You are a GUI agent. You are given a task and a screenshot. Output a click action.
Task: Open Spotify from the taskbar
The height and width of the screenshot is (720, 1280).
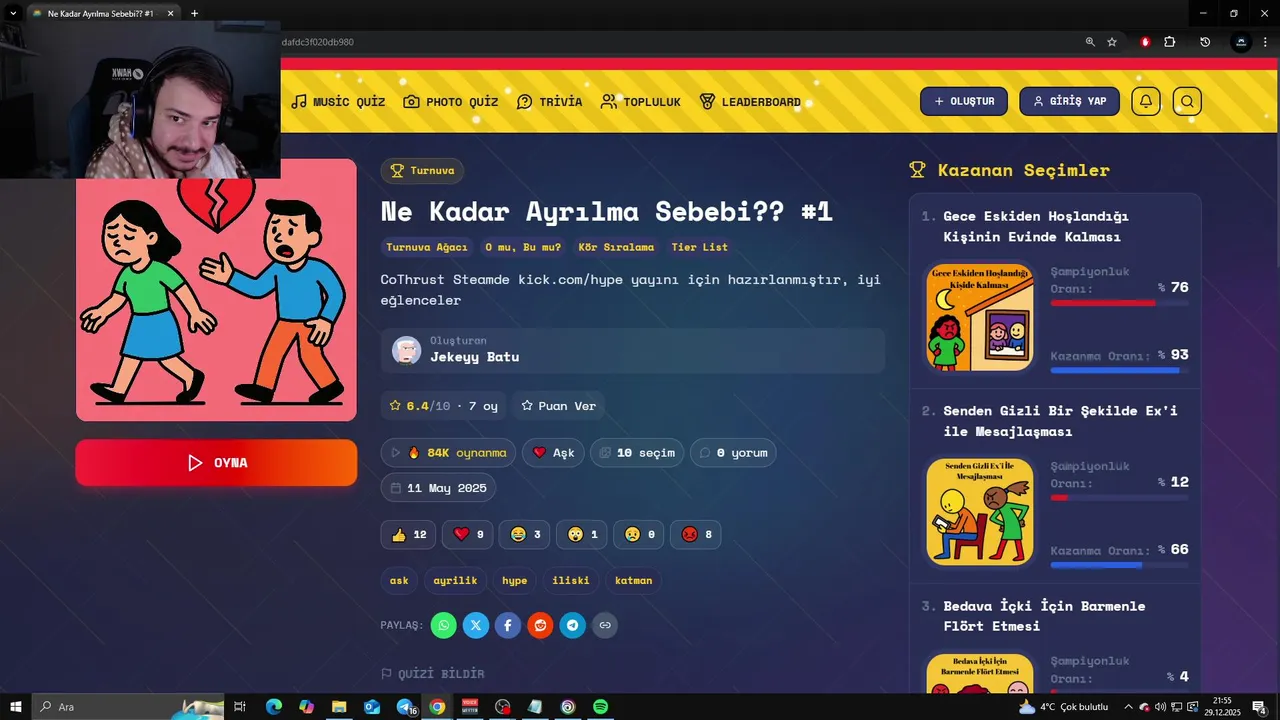pos(600,707)
